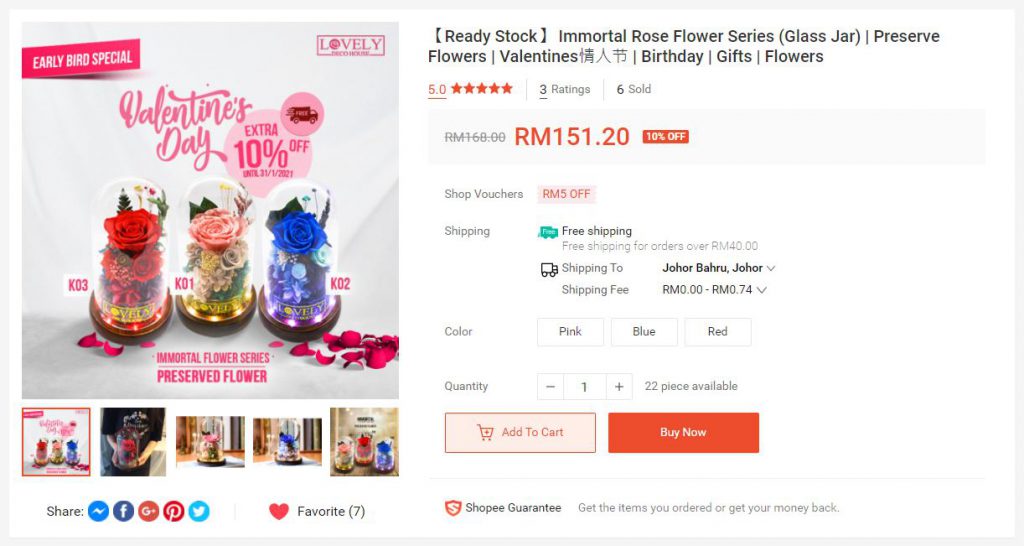Click the Shopee Guarantee shield icon
The width and height of the screenshot is (1024, 546).
[x=453, y=508]
